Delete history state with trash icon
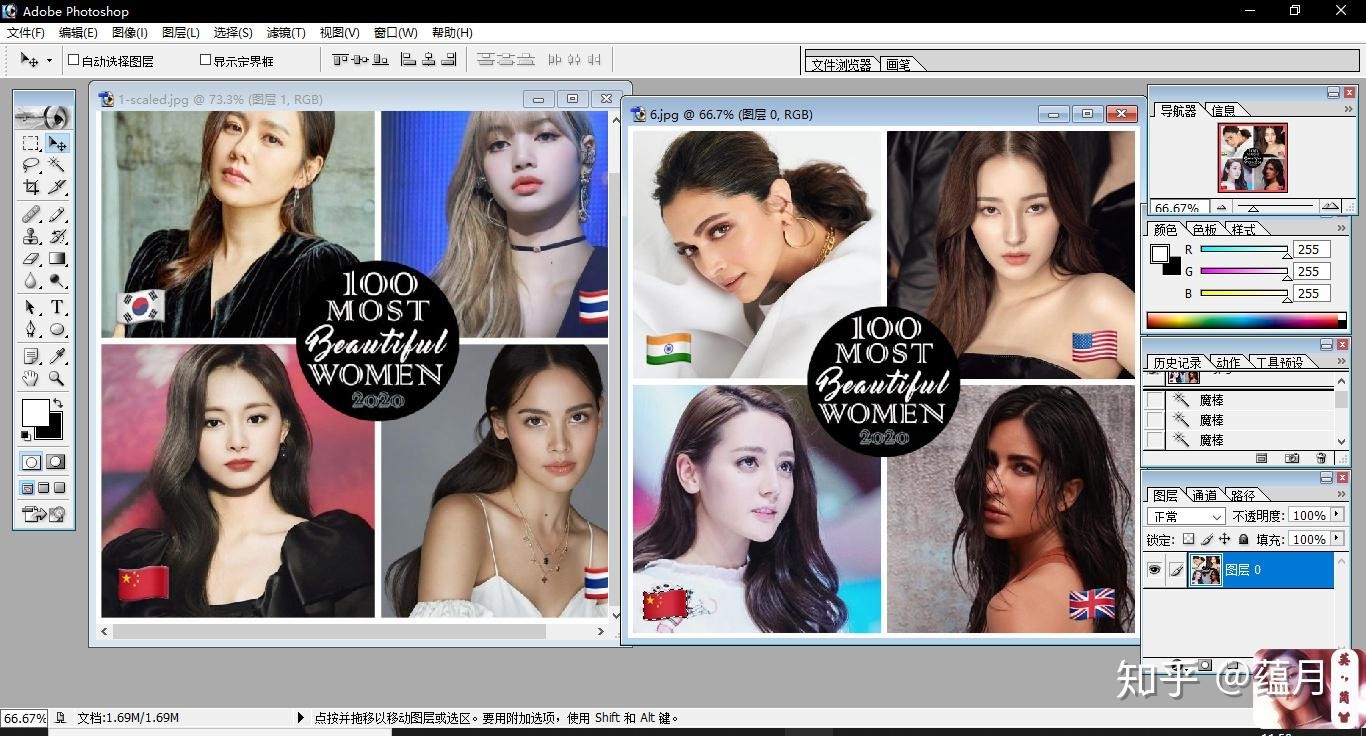The height and width of the screenshot is (736, 1366). click(x=1321, y=458)
